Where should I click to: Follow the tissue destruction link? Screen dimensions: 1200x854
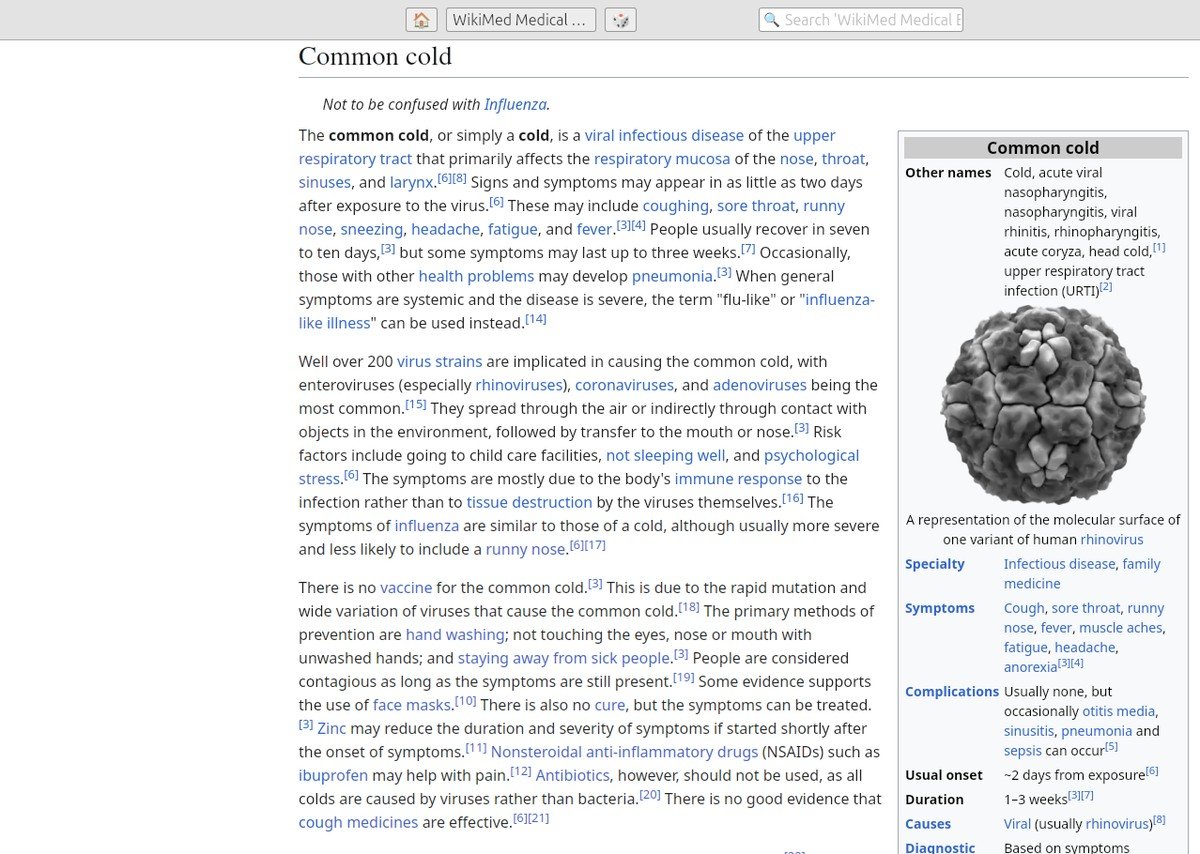(529, 502)
